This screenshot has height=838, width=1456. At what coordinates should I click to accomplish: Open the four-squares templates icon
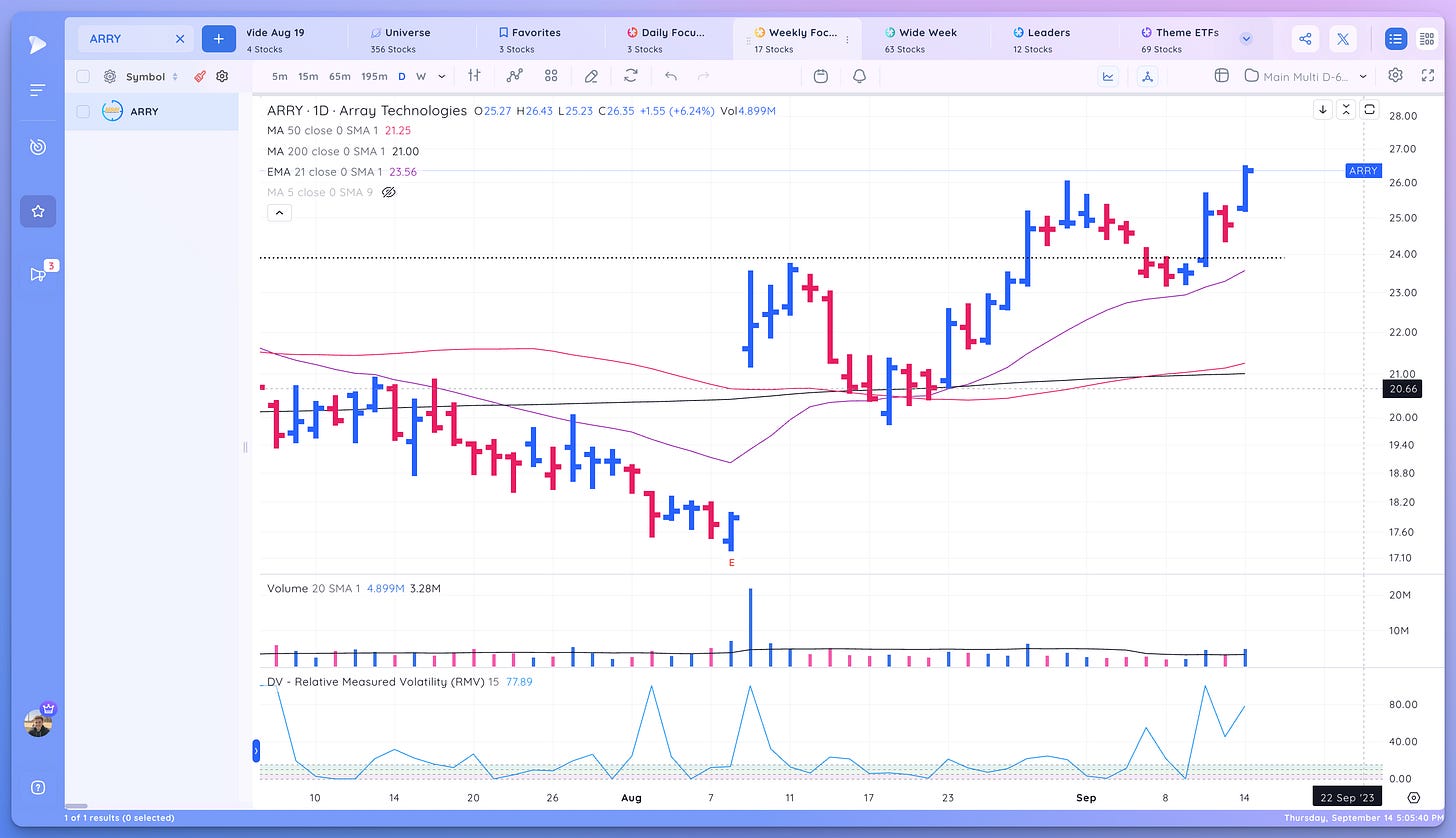tap(551, 76)
